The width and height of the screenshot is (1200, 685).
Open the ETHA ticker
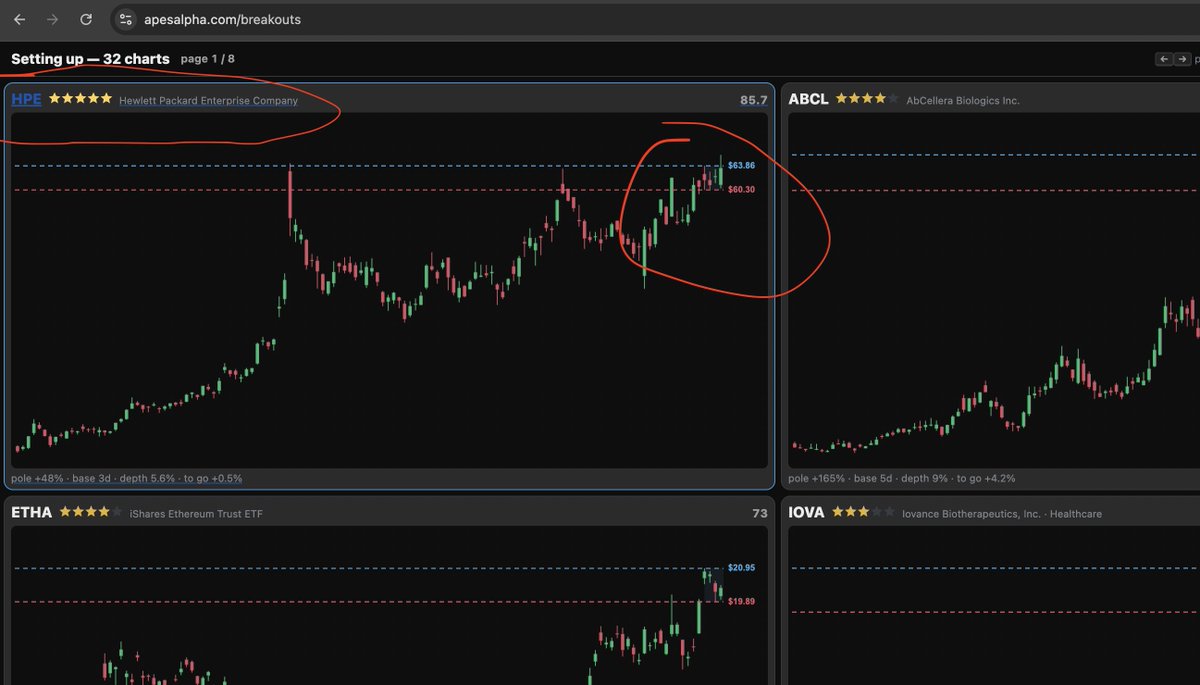(x=32, y=512)
